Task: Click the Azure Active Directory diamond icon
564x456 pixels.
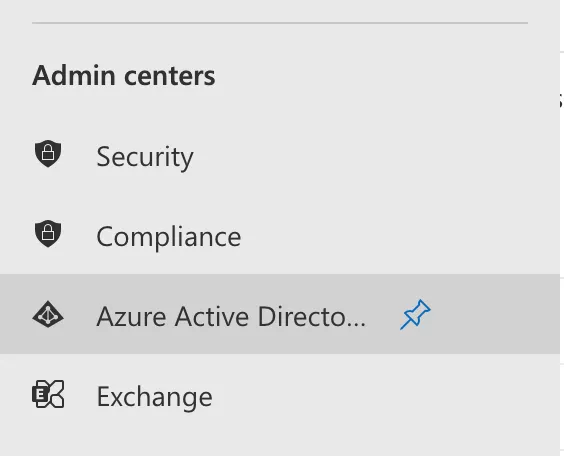Action: point(48,314)
